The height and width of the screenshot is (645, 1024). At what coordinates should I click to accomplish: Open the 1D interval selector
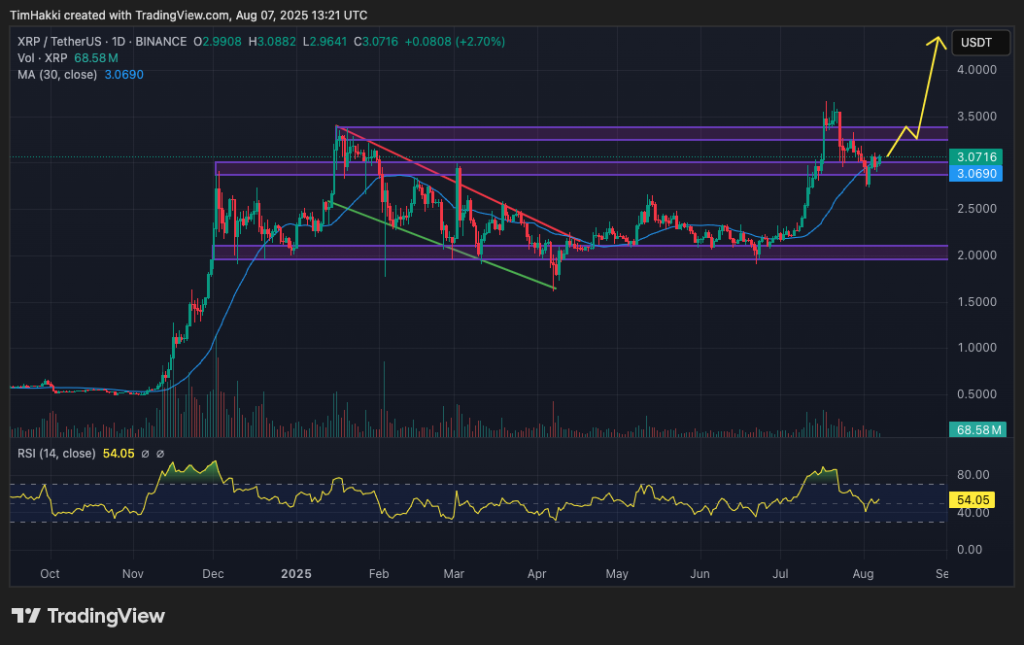(x=120, y=41)
